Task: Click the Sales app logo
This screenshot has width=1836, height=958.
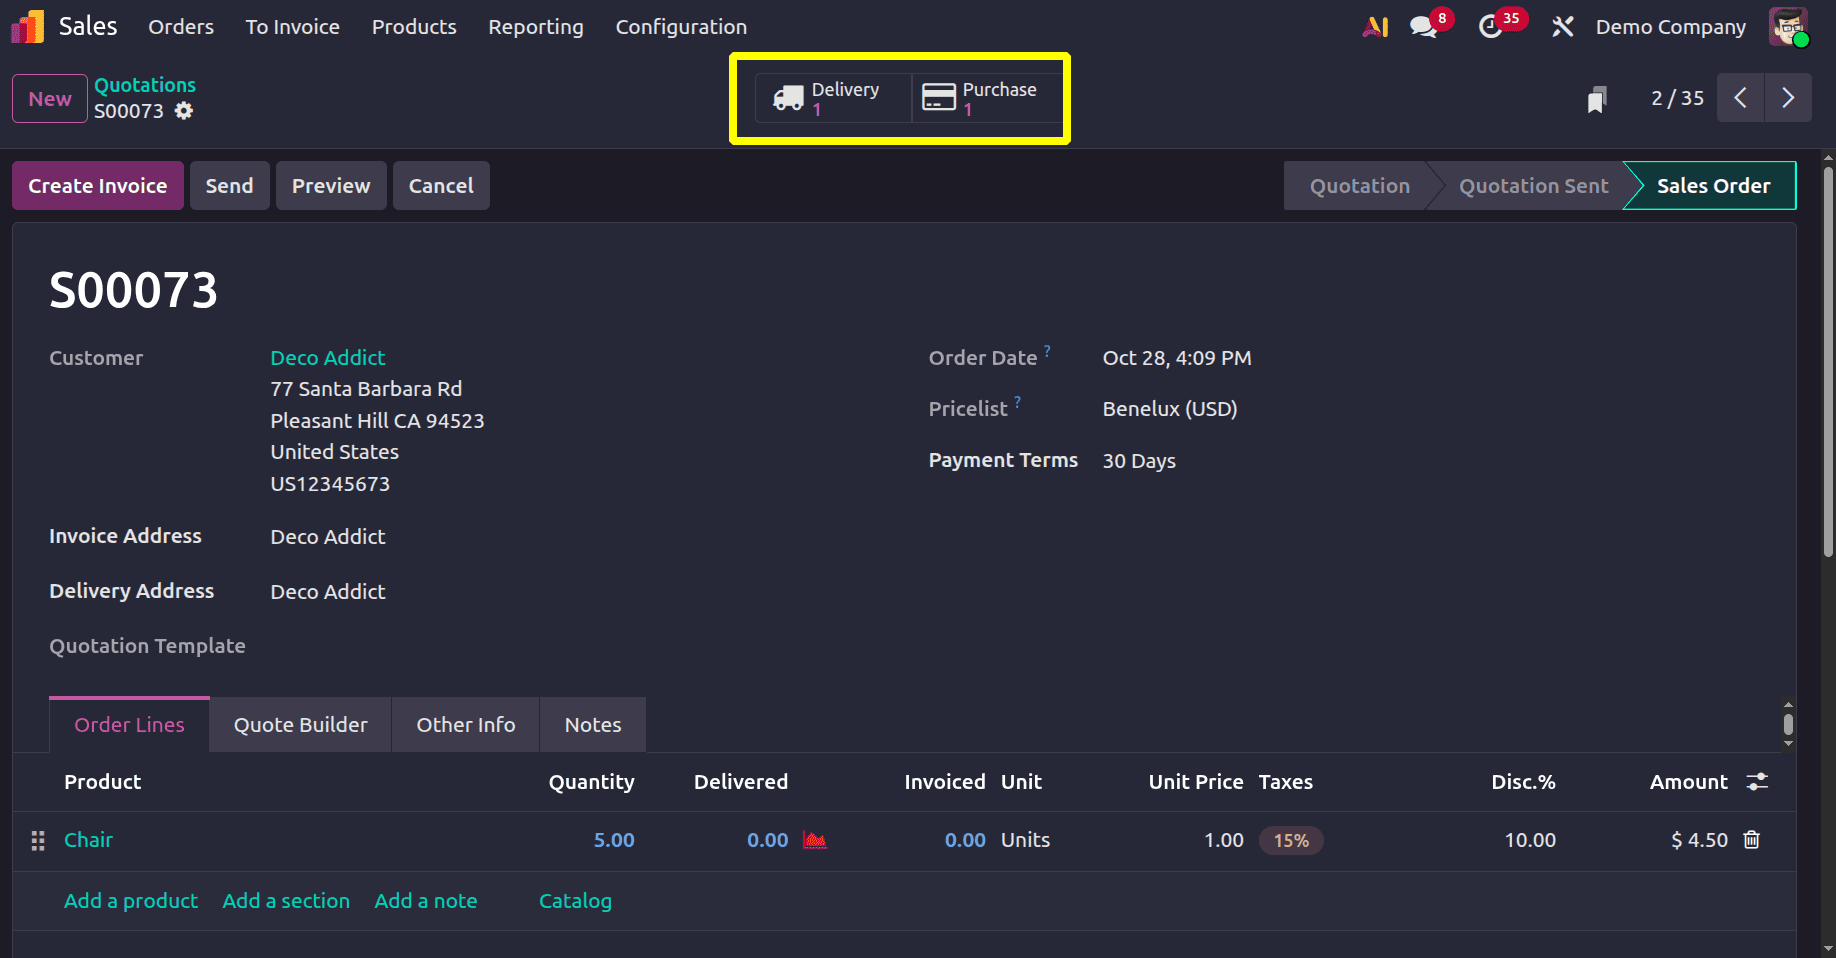Action: click(x=26, y=26)
